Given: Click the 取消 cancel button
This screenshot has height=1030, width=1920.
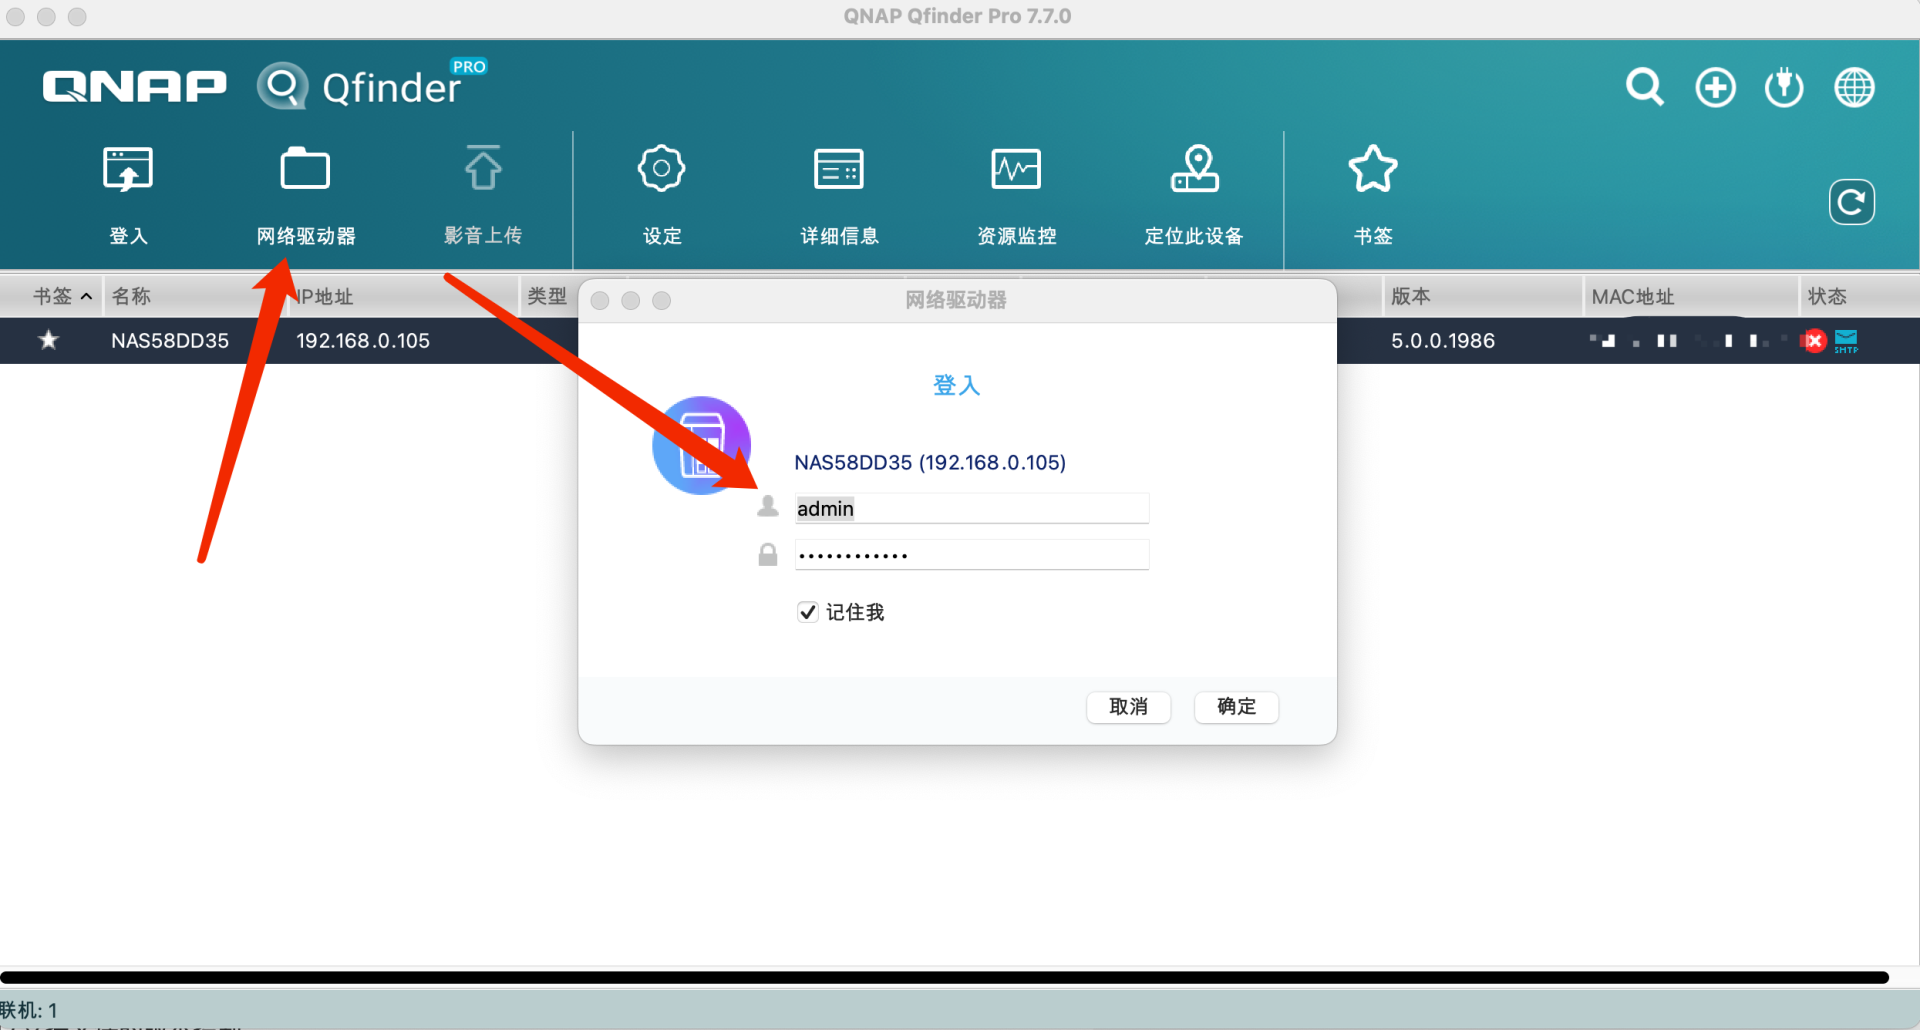Looking at the screenshot, I should tap(1128, 707).
